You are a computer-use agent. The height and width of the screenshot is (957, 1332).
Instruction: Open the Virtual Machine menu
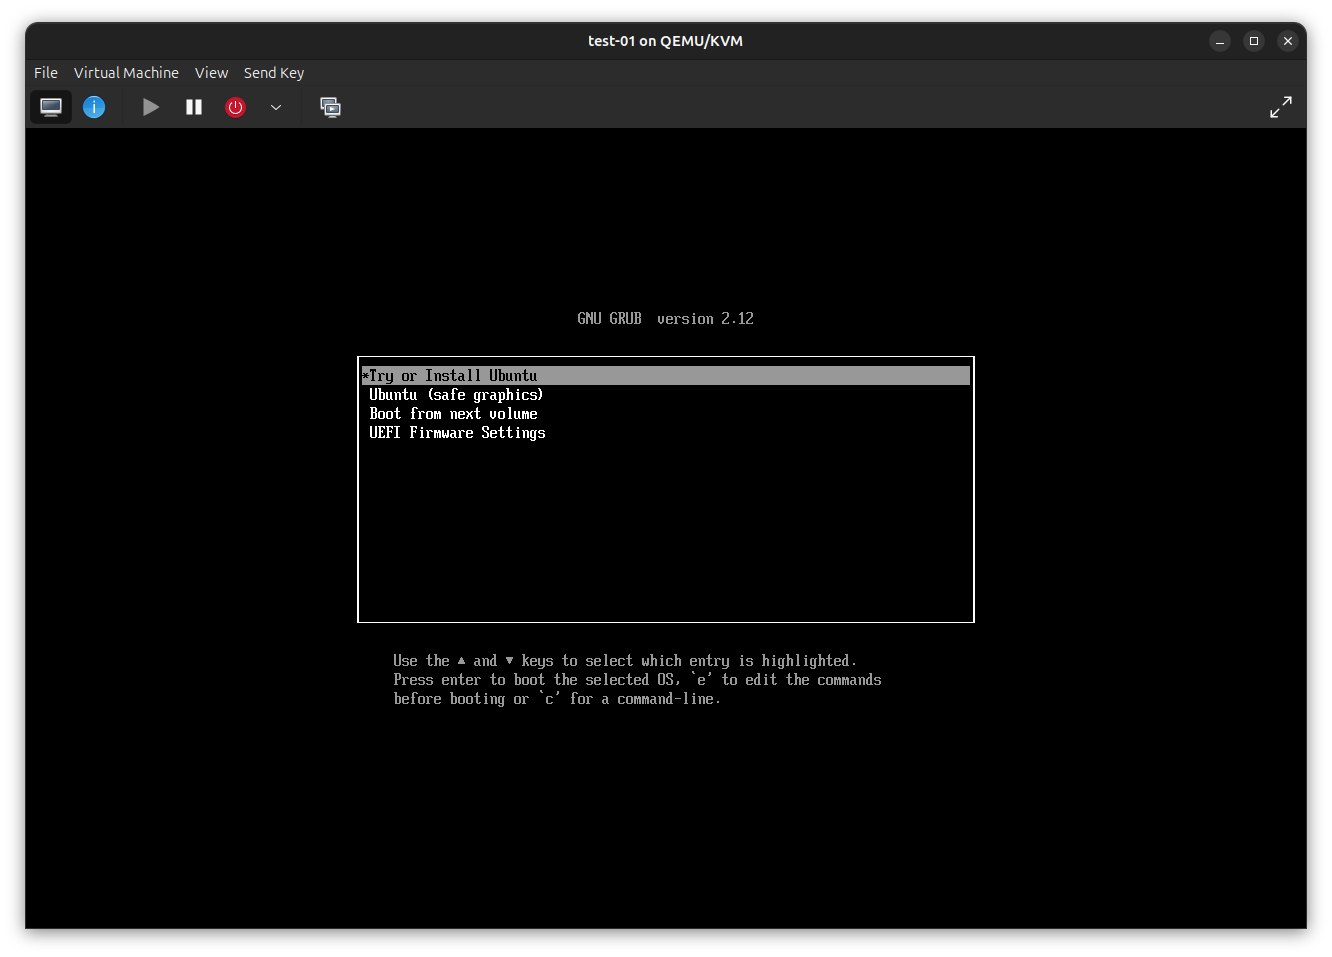tap(126, 73)
